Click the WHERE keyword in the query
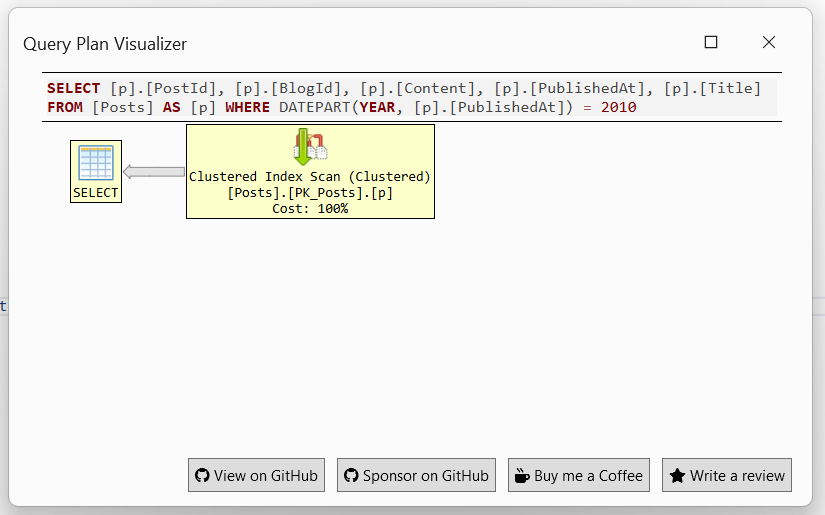 pyautogui.click(x=247, y=107)
